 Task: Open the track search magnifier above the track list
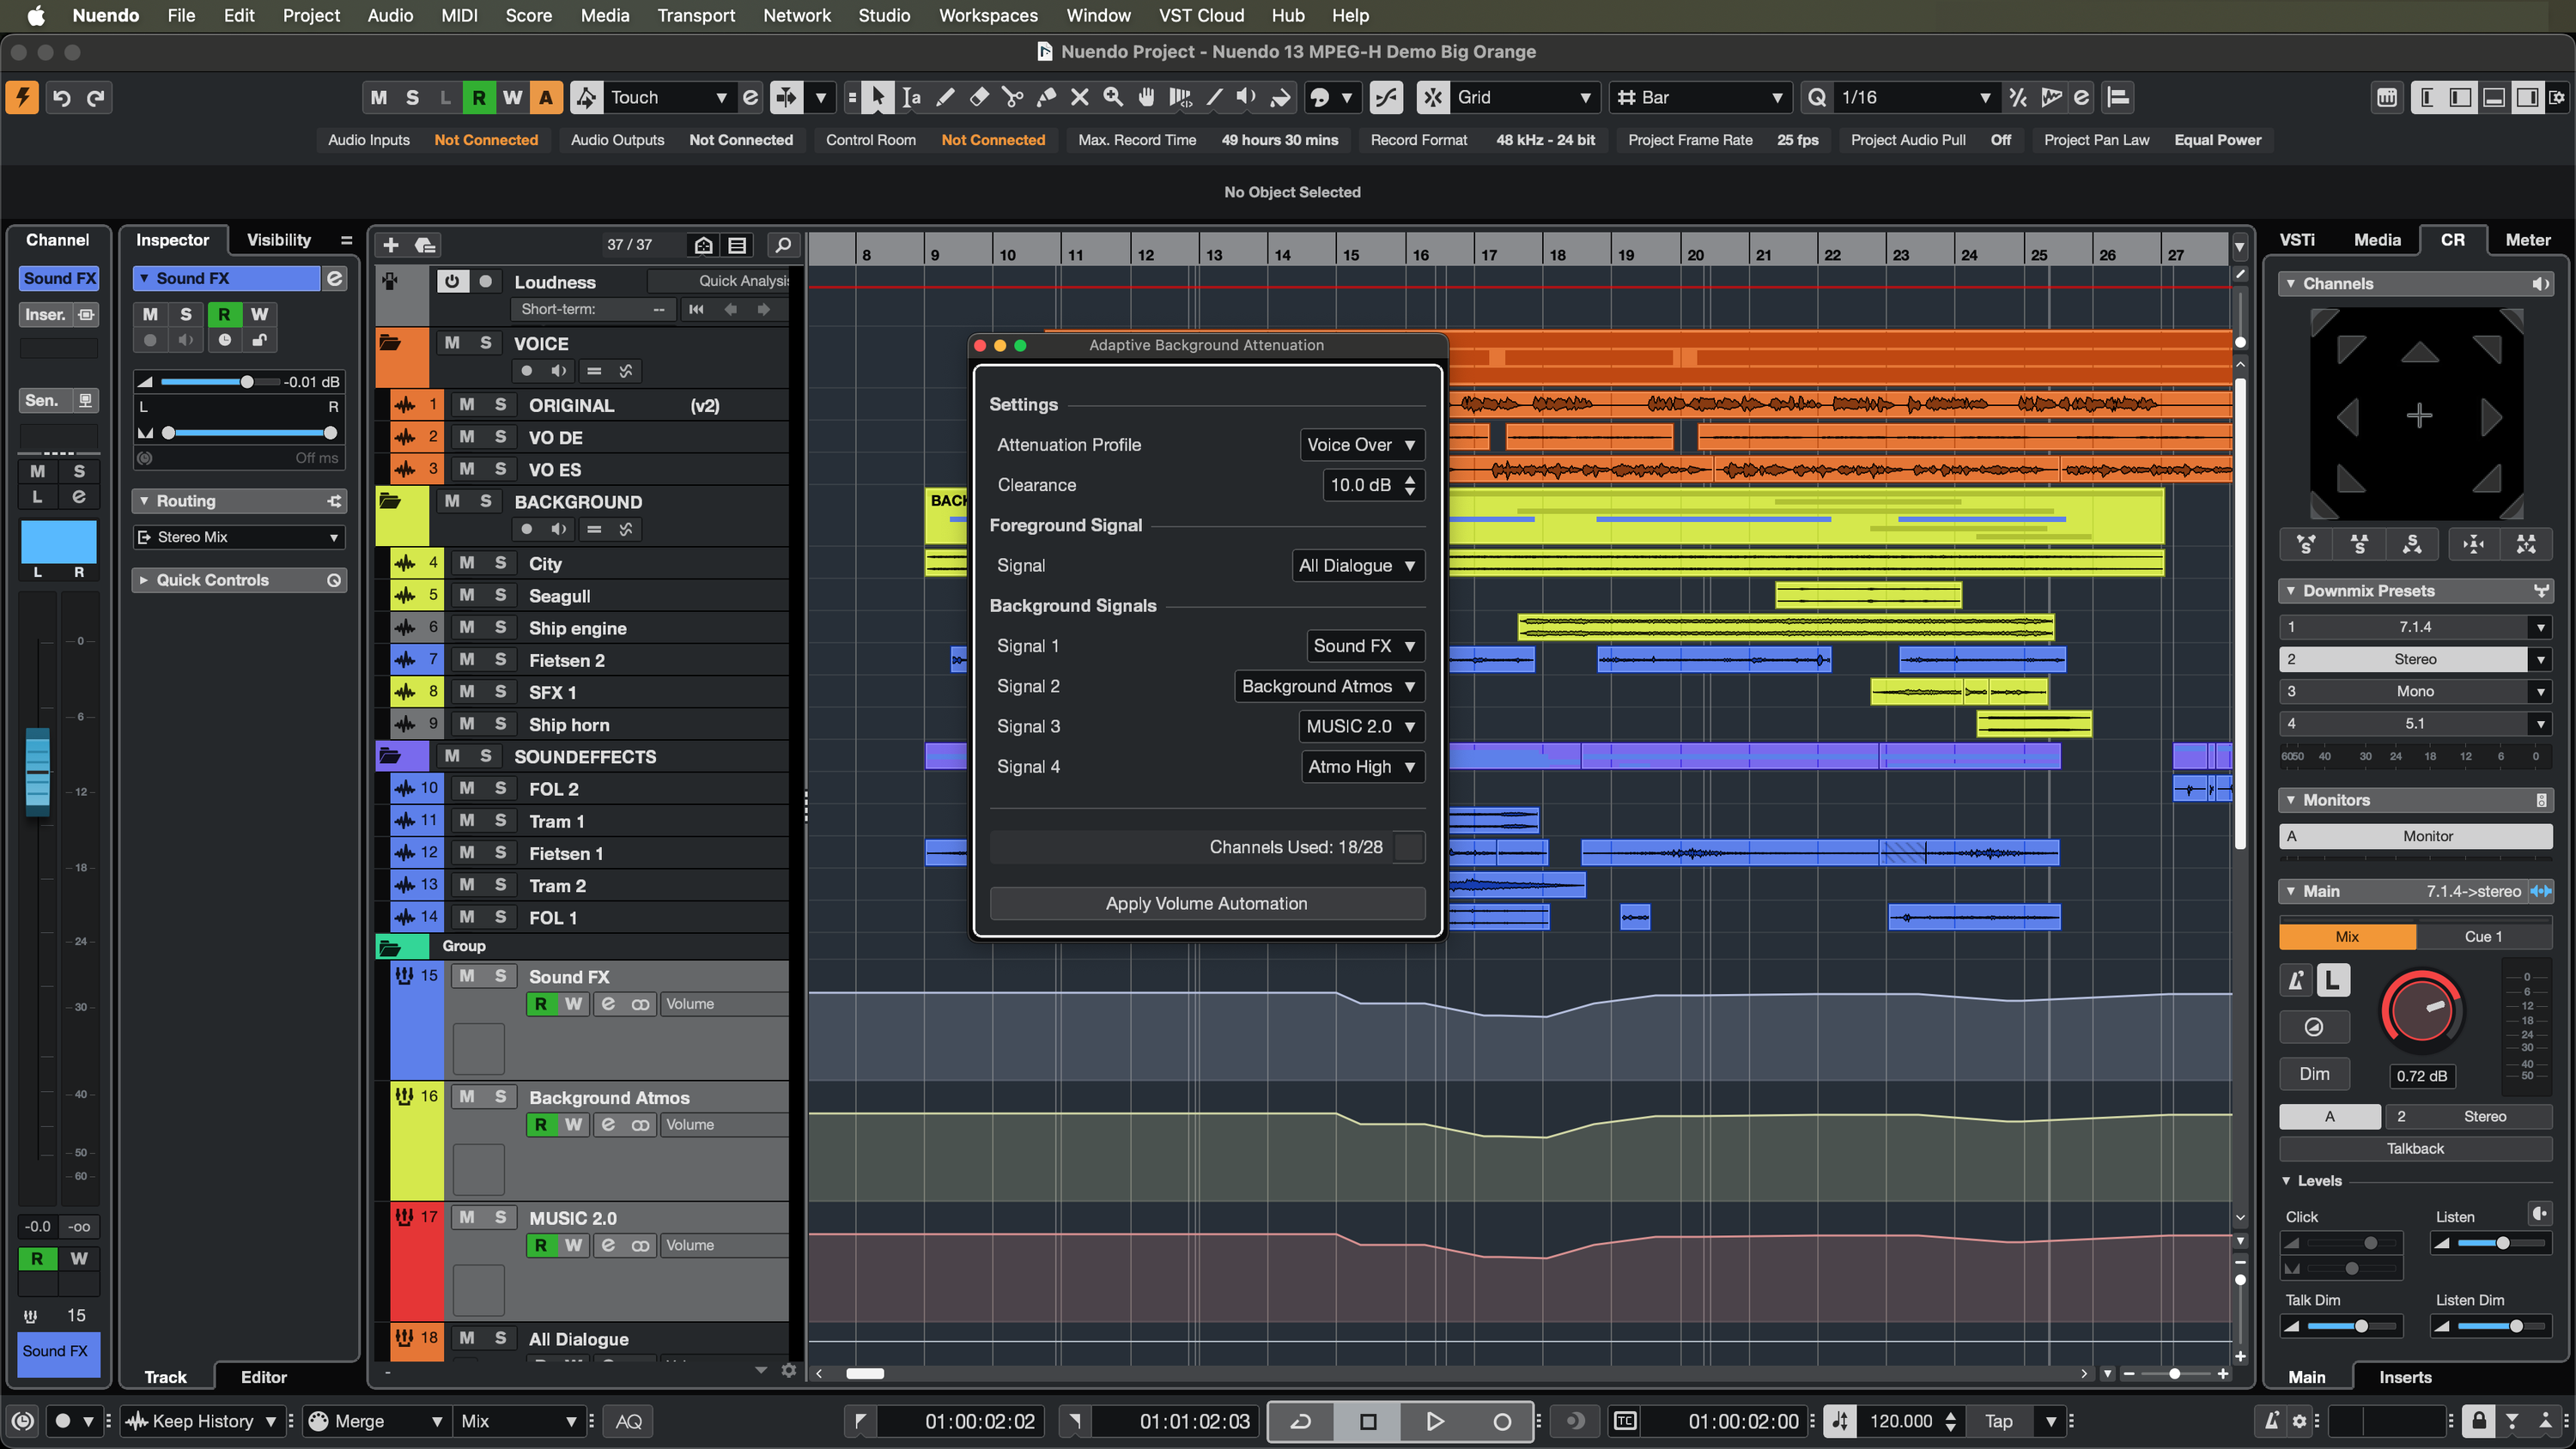pos(784,245)
